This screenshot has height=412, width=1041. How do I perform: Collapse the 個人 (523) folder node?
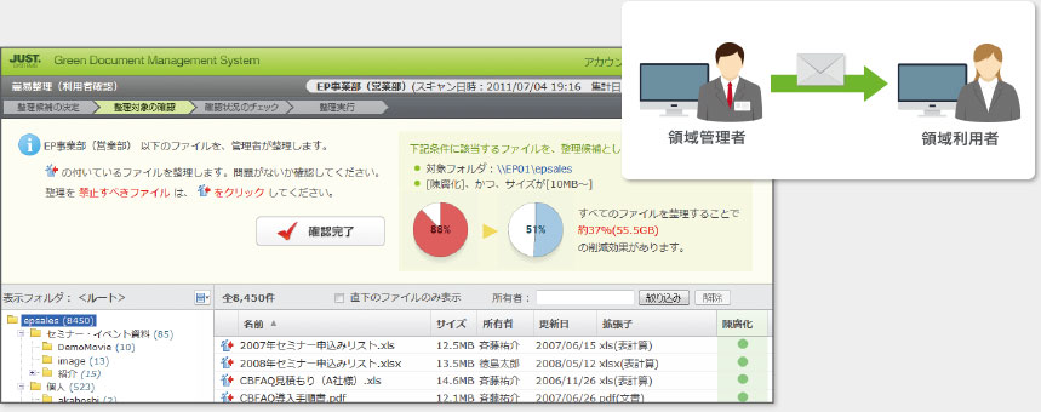[21, 386]
